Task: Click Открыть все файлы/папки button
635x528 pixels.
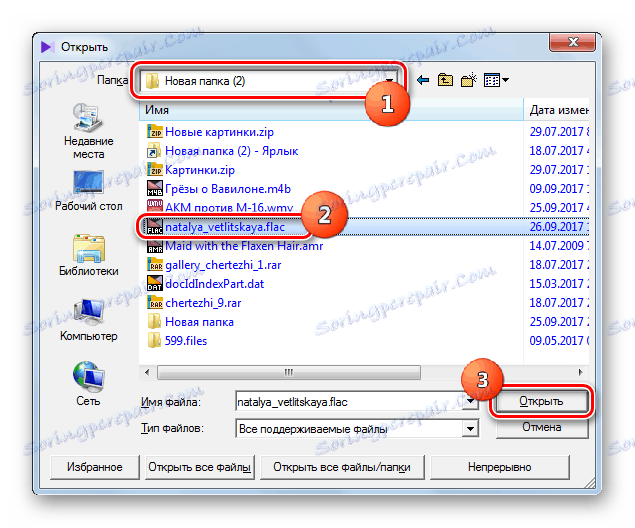Action: click(342, 467)
